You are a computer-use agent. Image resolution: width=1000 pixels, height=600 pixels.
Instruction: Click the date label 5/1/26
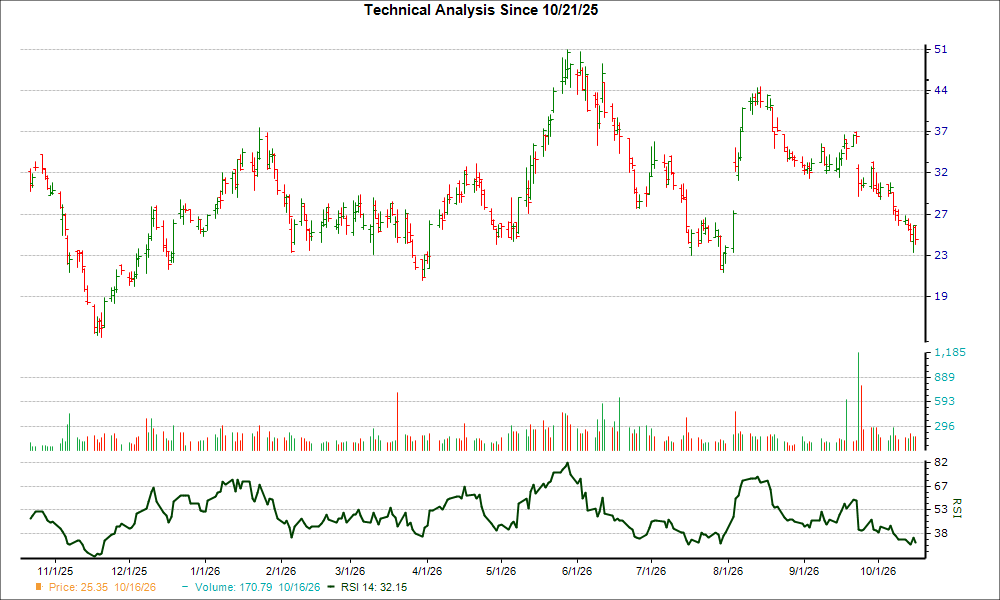click(x=501, y=571)
